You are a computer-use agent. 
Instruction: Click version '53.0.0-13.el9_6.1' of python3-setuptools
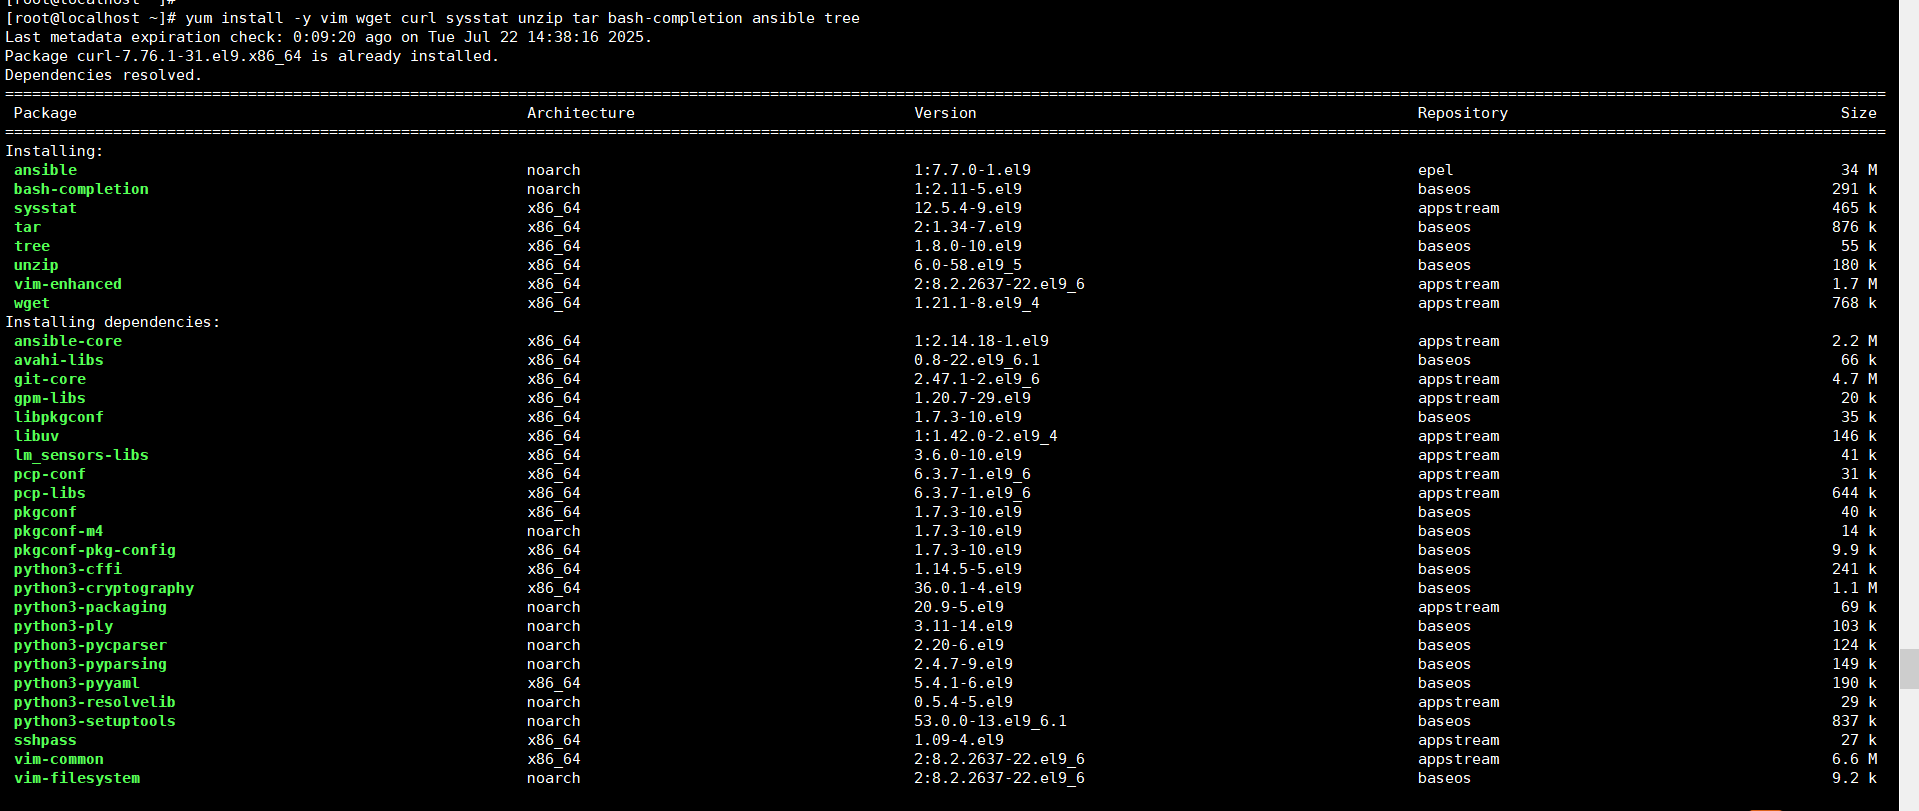[990, 721]
